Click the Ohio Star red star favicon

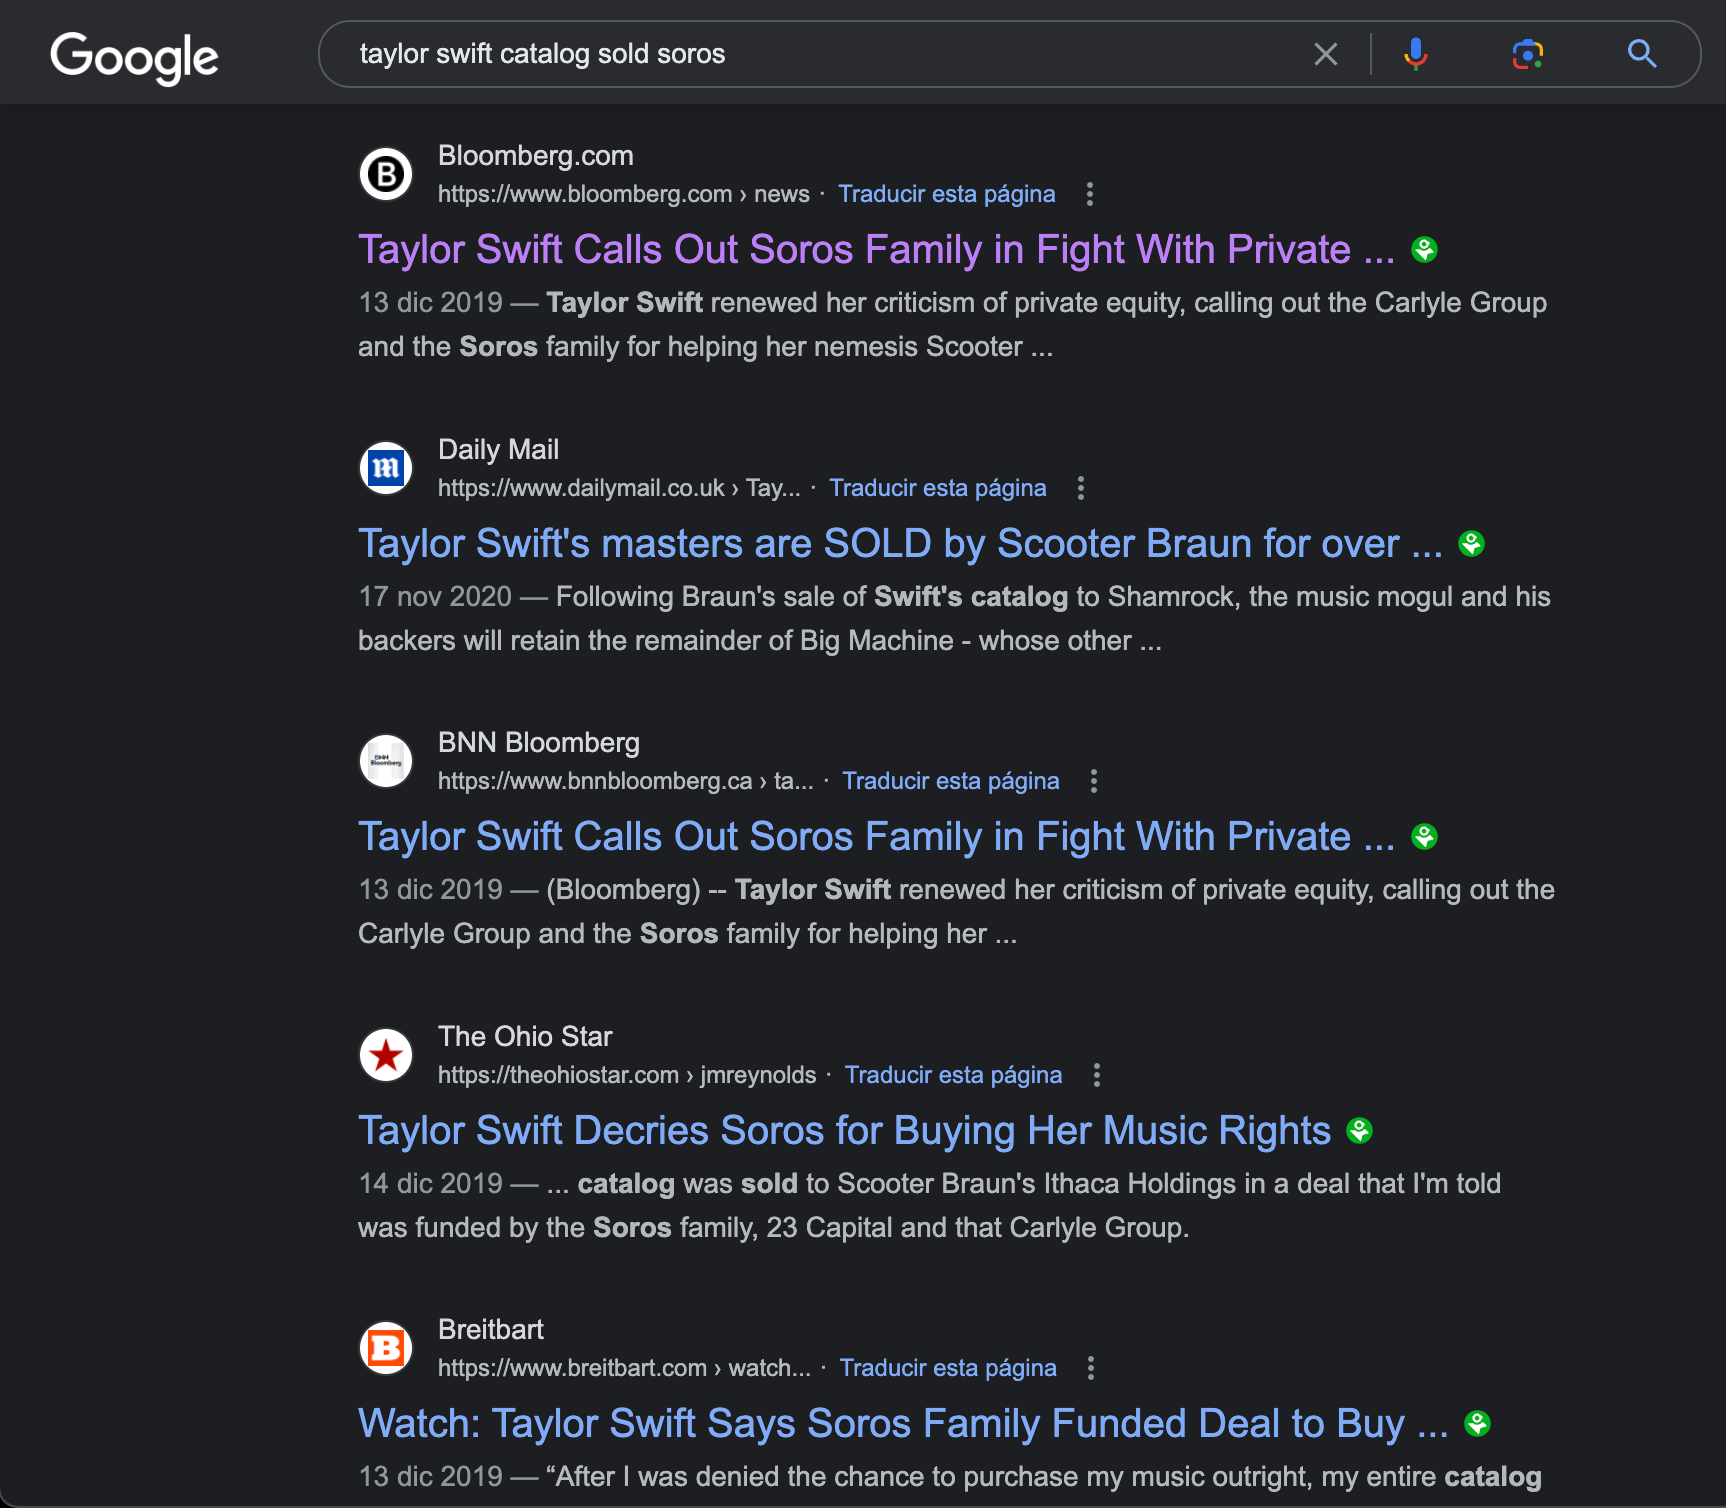[386, 1055]
